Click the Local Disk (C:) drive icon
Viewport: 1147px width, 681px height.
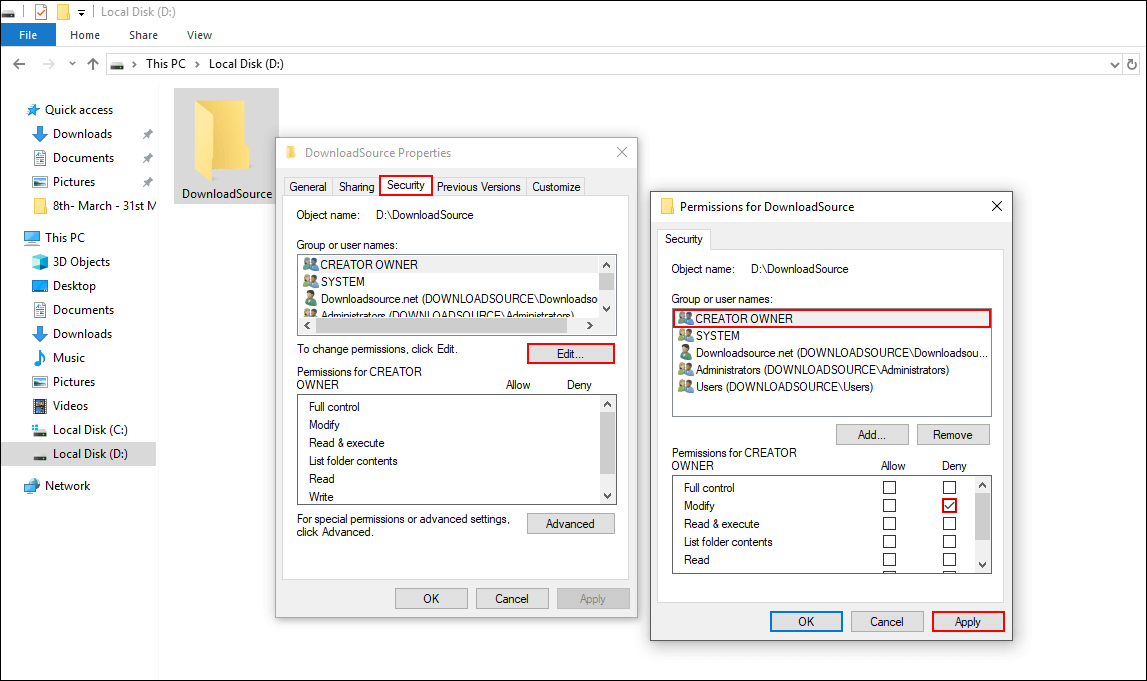(40, 430)
